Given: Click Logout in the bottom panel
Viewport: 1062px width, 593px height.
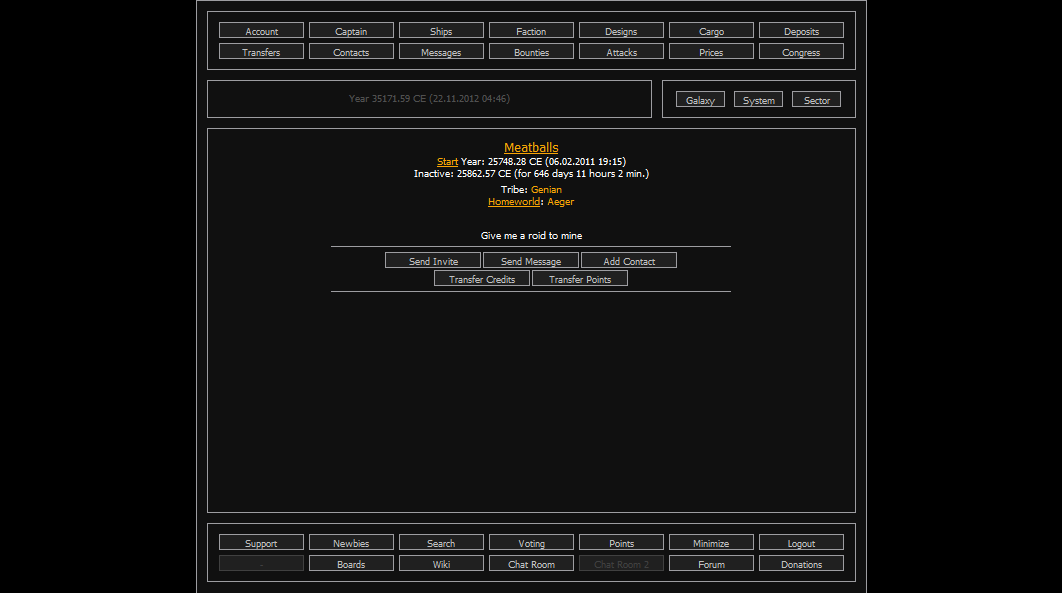Looking at the screenshot, I should tap(801, 543).
